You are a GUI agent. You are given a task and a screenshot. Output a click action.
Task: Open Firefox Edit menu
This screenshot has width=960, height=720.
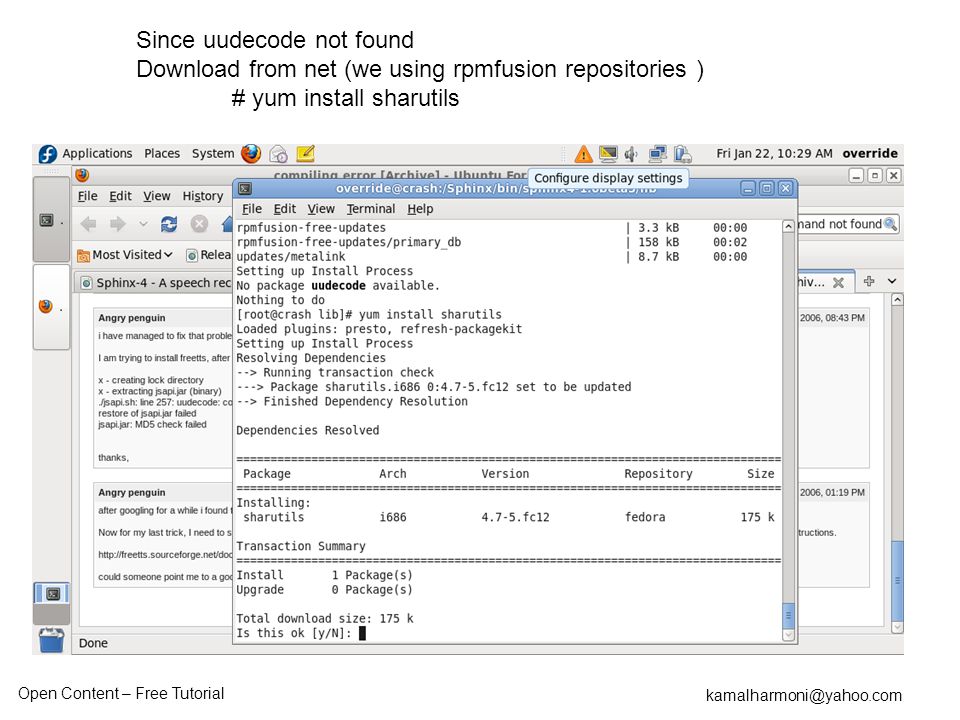[x=120, y=196]
